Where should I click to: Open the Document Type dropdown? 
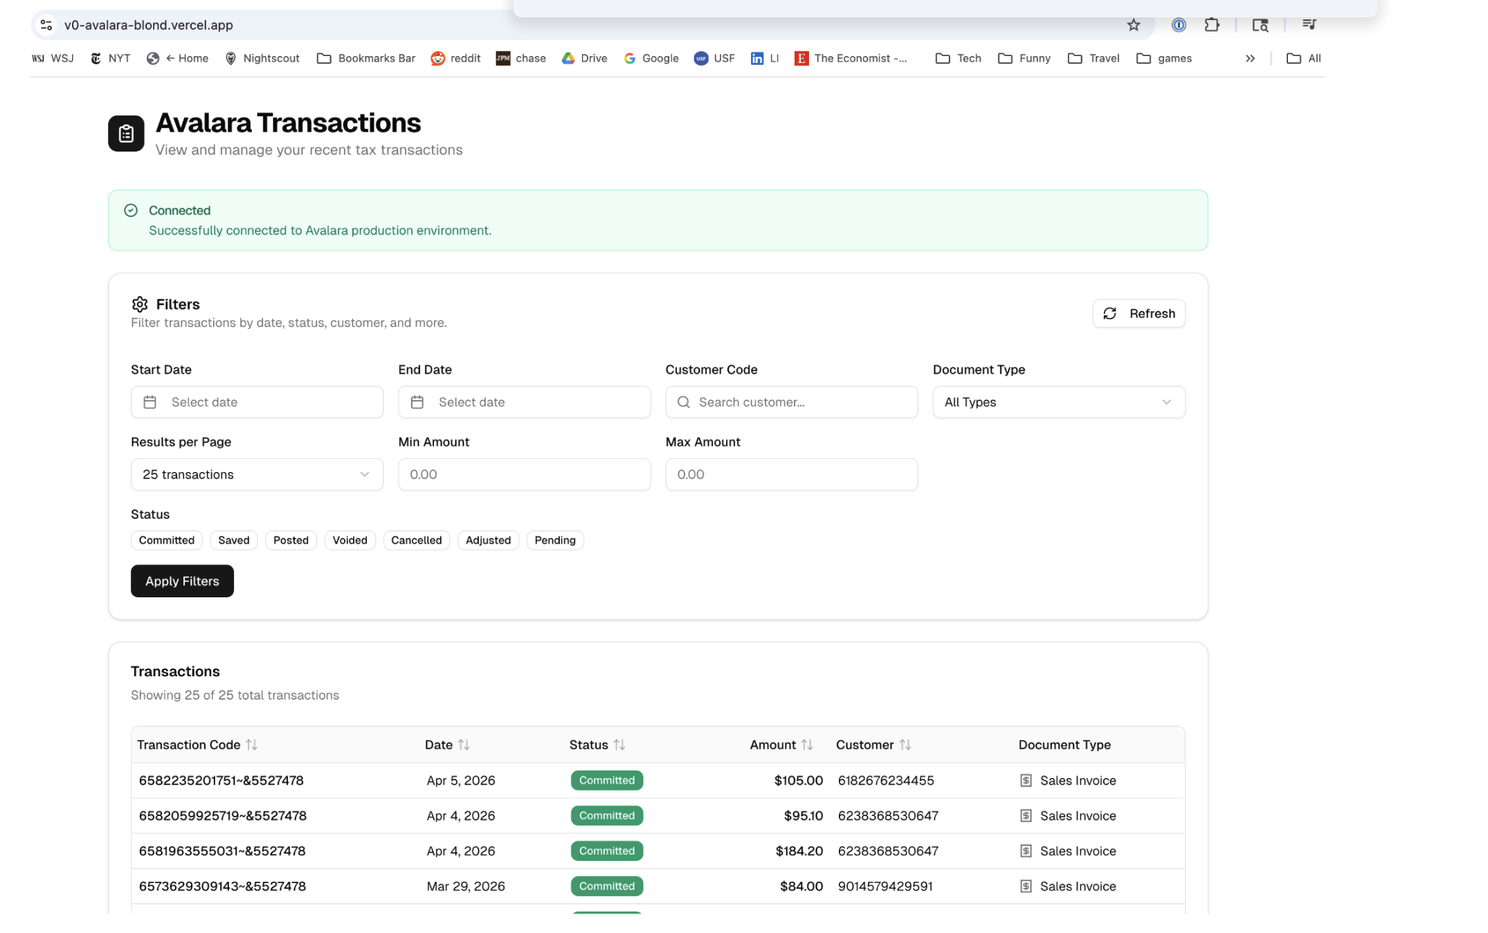[1058, 402]
